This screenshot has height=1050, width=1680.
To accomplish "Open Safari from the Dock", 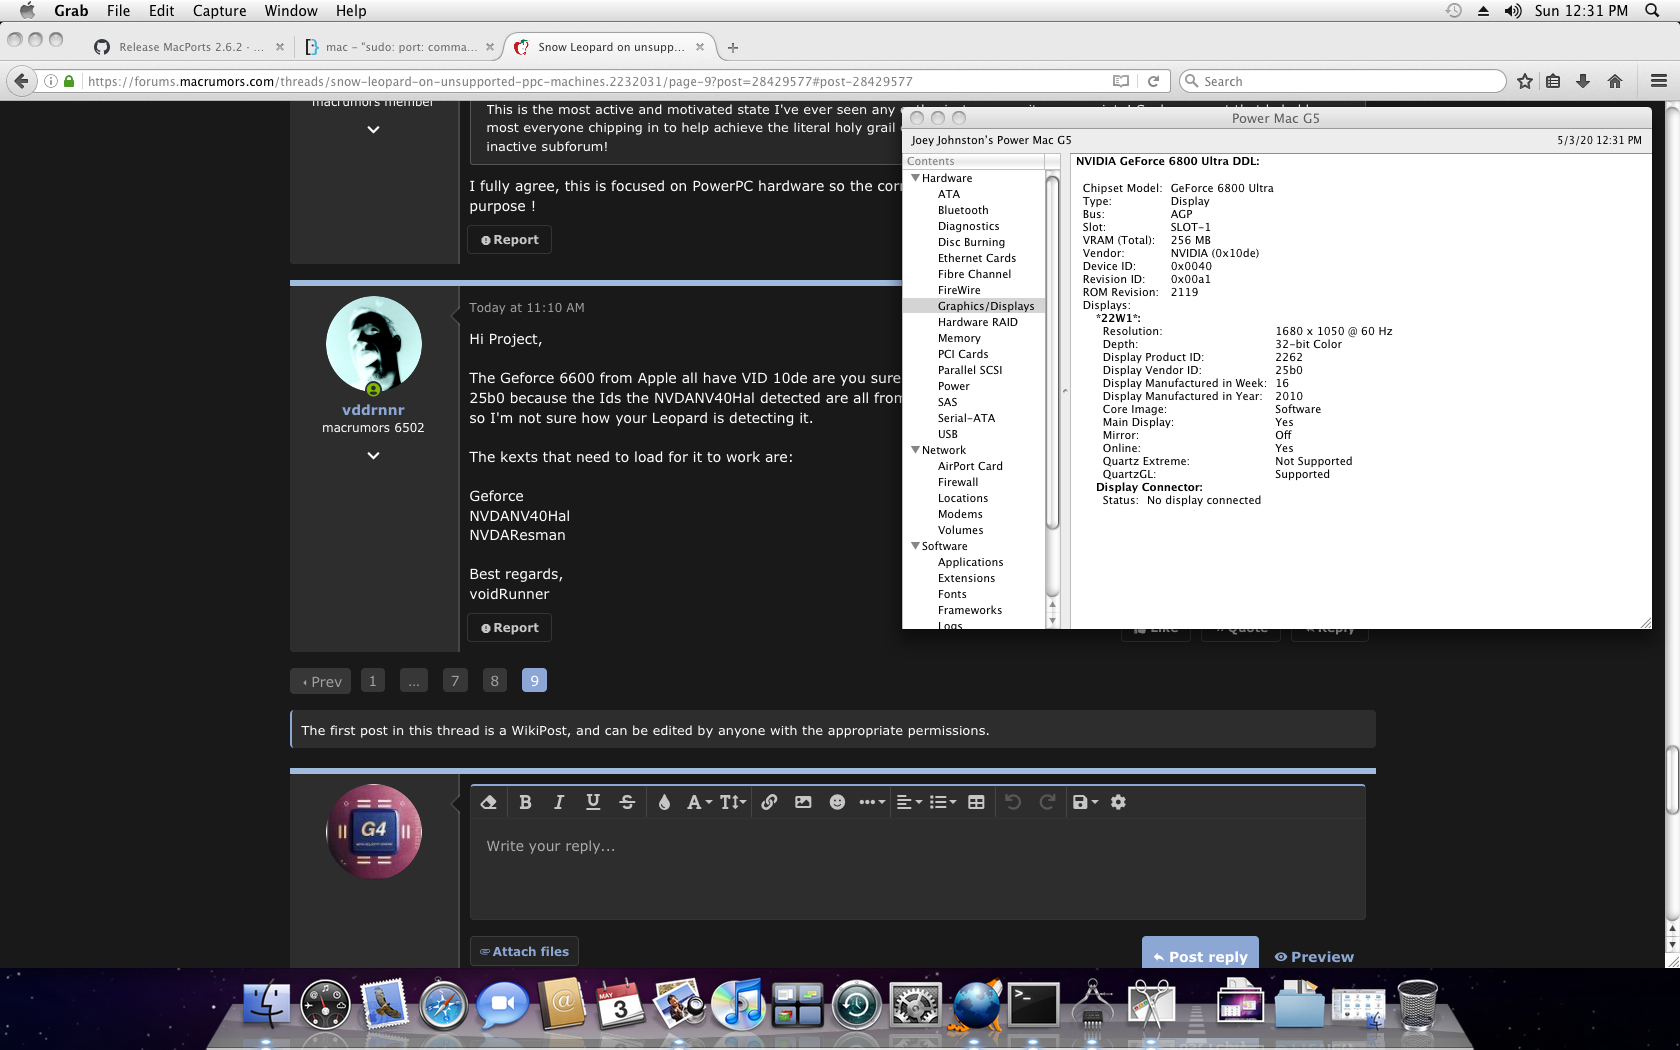I will coord(444,1004).
